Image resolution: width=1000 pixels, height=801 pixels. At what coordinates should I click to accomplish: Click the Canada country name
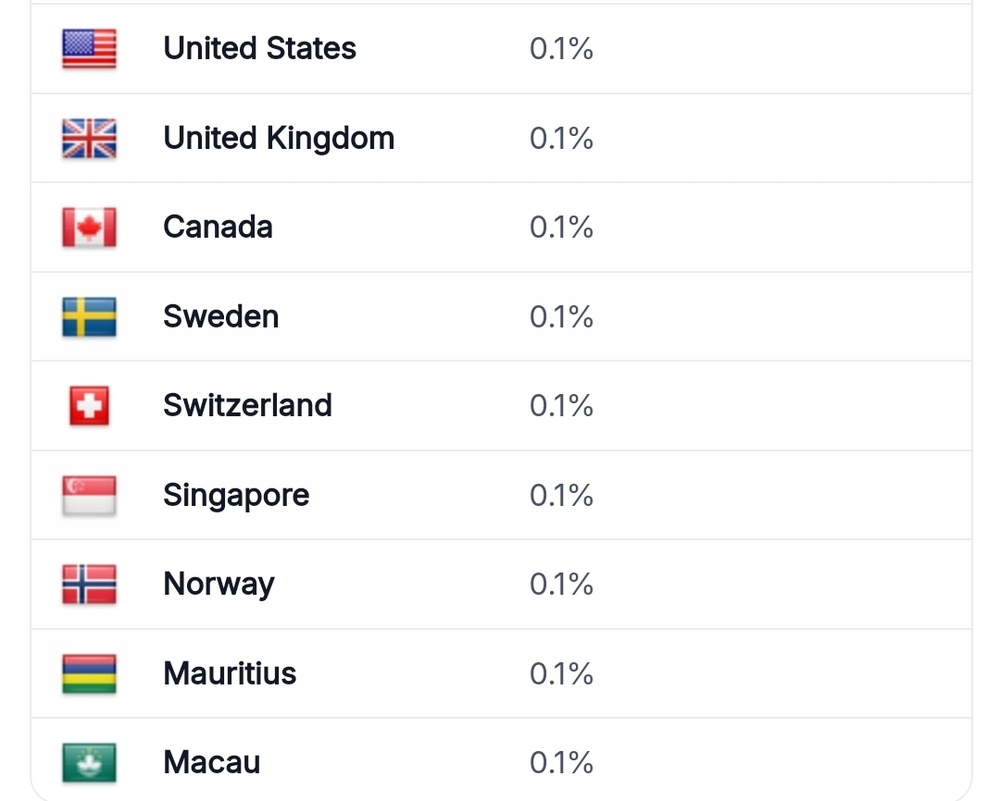pos(218,227)
